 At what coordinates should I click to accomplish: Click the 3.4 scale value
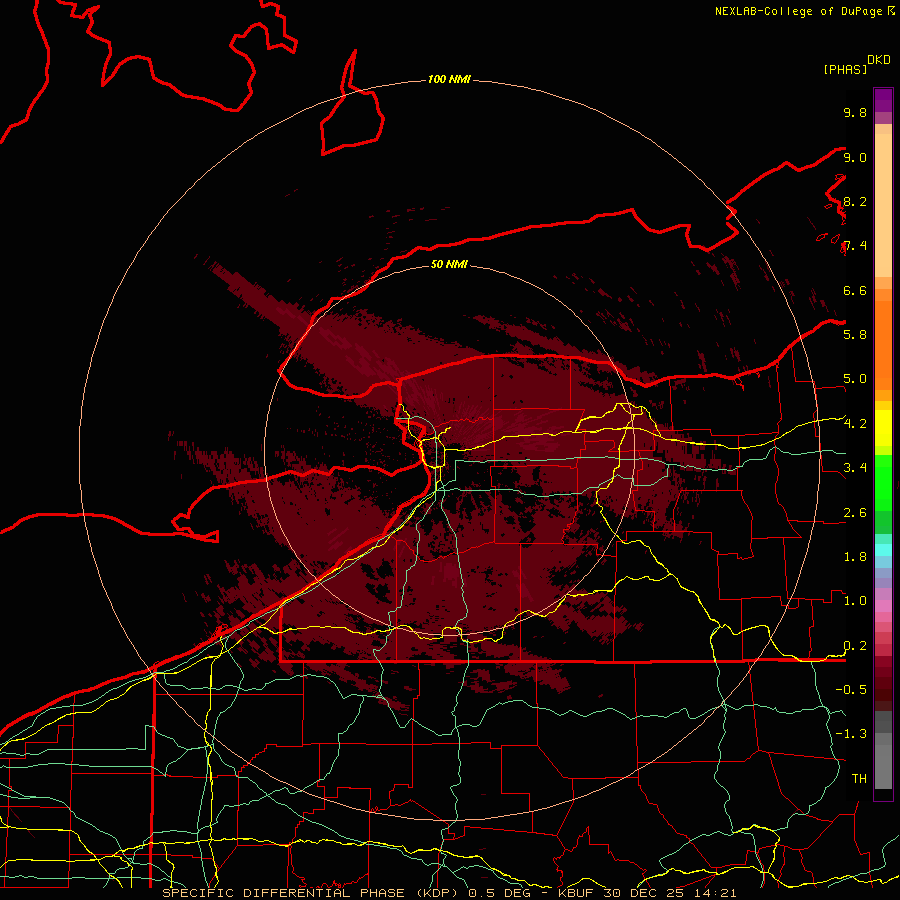[x=855, y=468]
